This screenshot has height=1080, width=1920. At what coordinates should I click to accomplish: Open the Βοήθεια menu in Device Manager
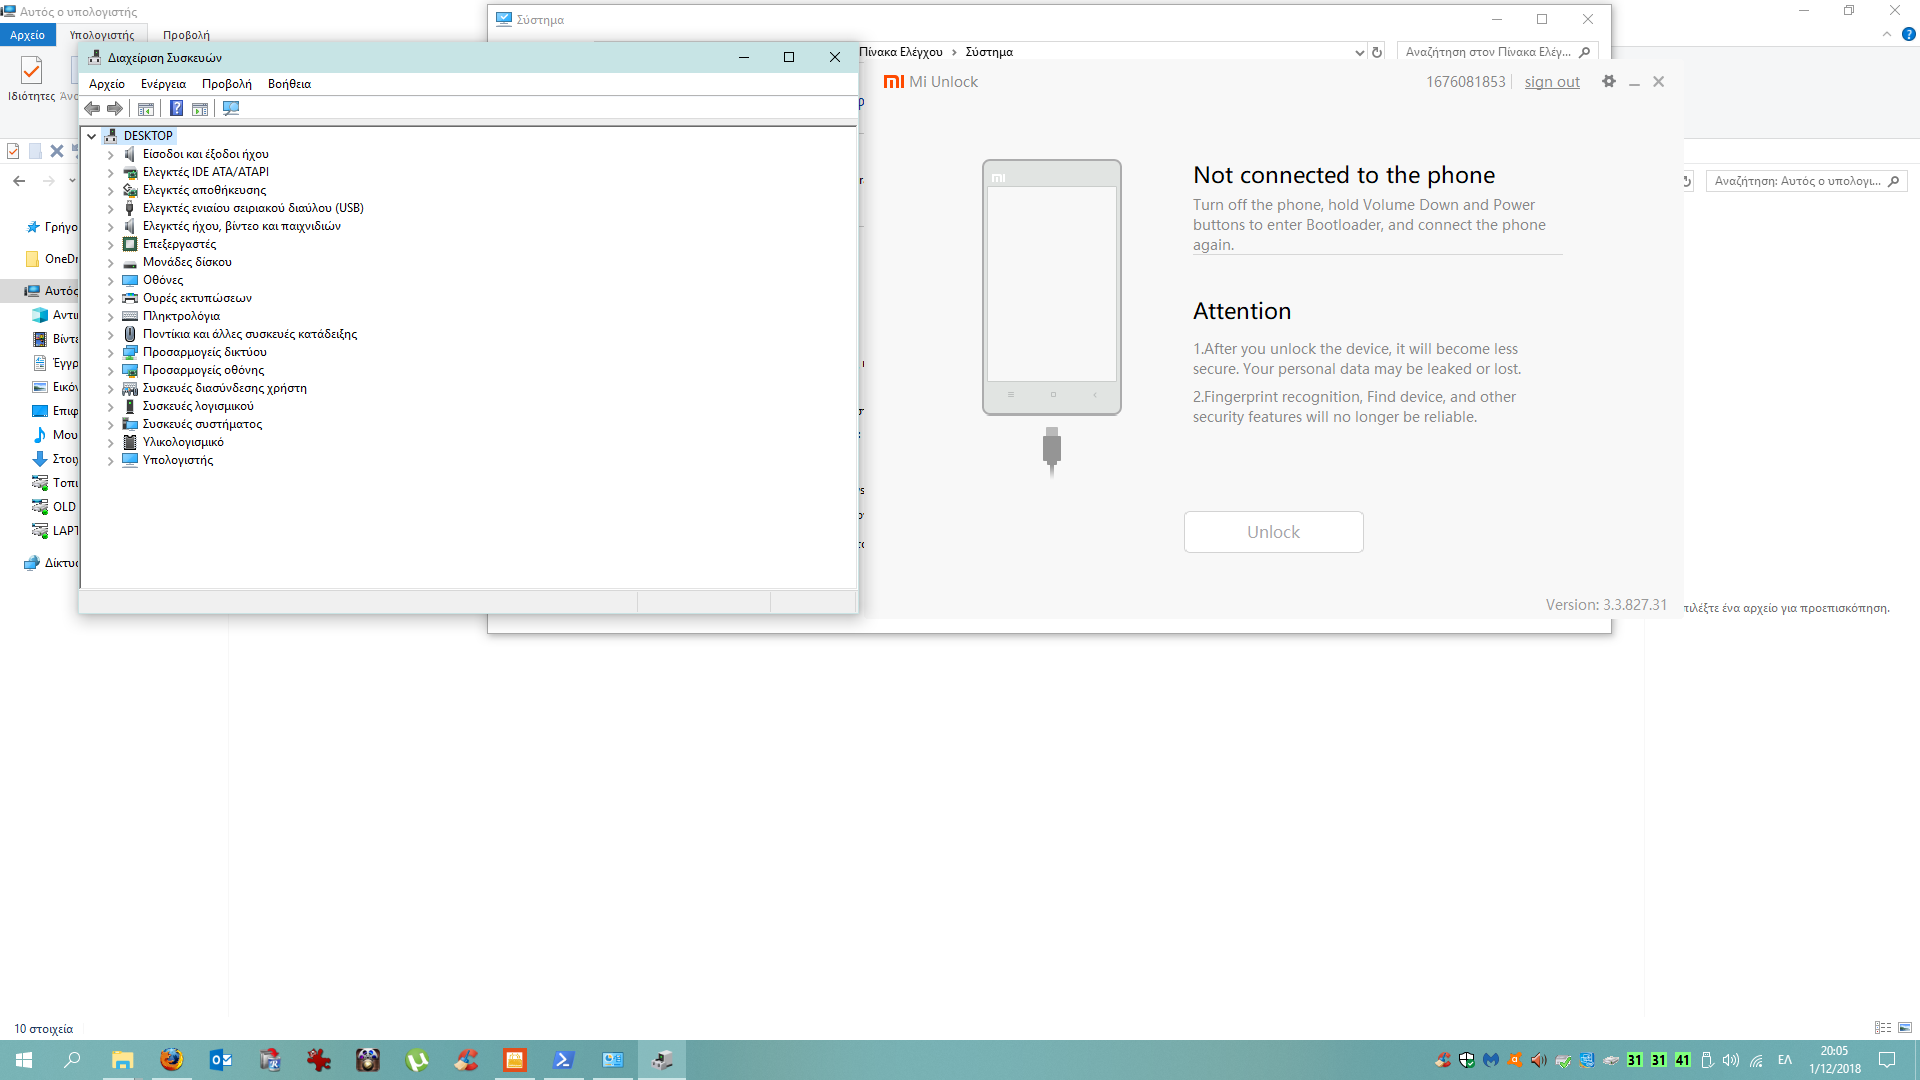point(289,84)
